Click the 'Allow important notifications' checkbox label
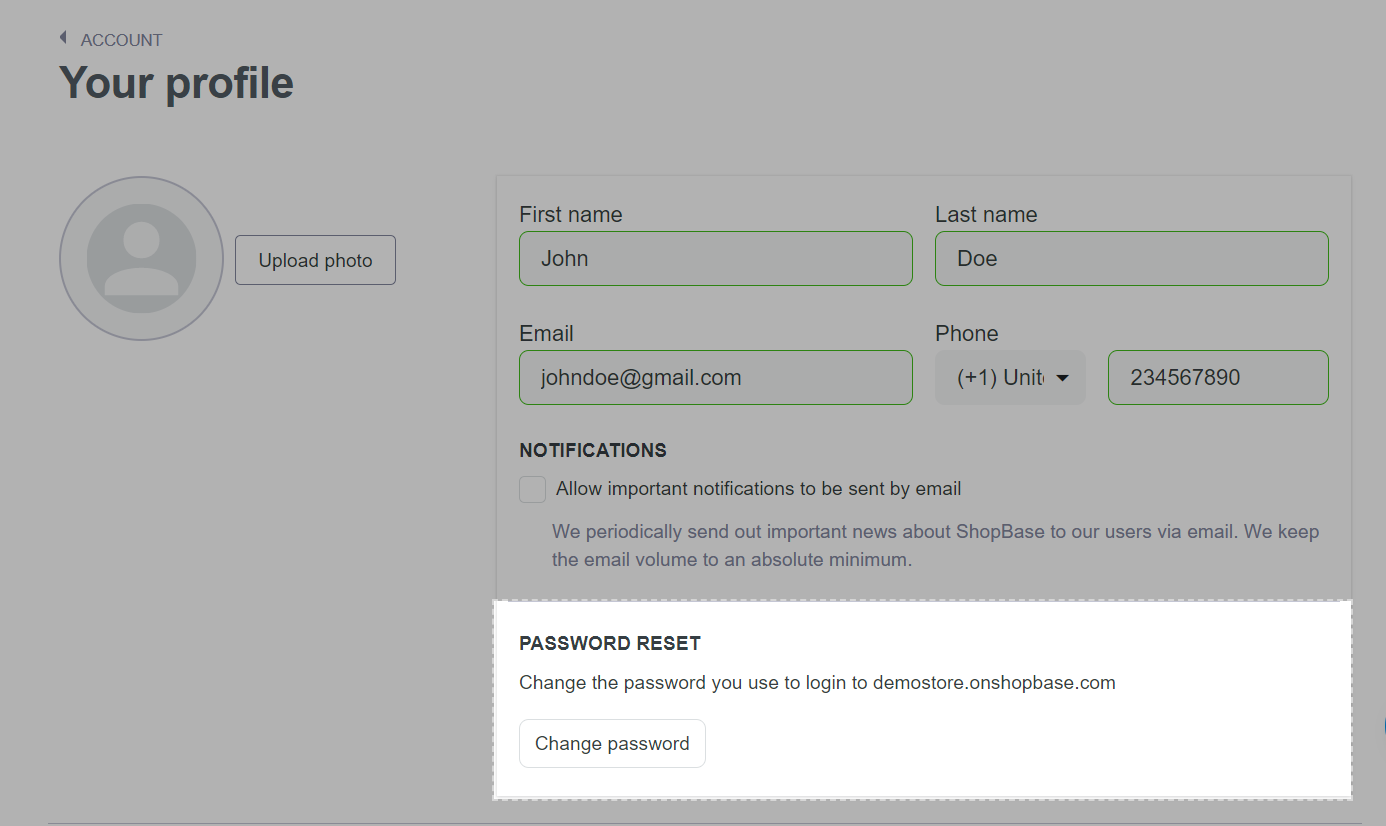 click(758, 489)
